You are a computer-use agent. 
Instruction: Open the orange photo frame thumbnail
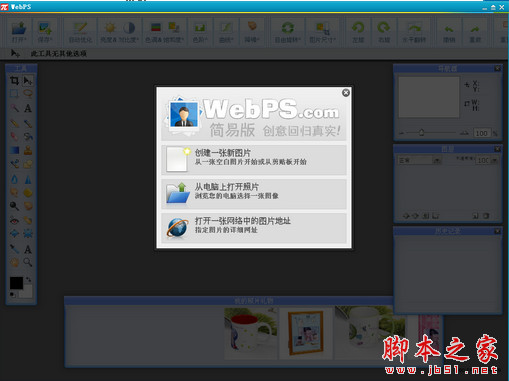[x=306, y=333]
